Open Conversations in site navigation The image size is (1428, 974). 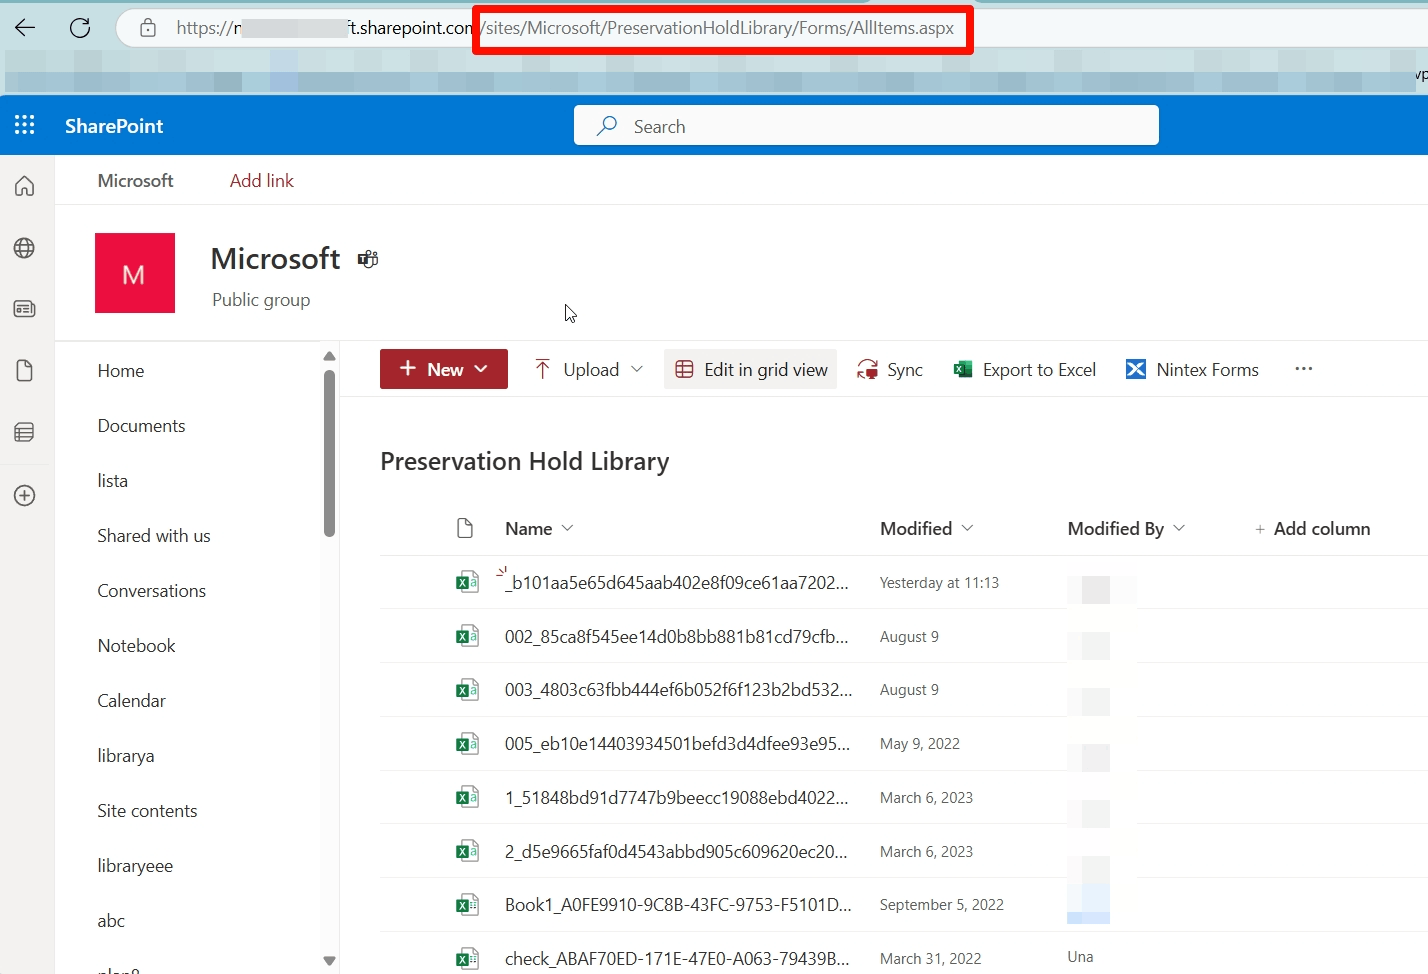click(x=152, y=591)
